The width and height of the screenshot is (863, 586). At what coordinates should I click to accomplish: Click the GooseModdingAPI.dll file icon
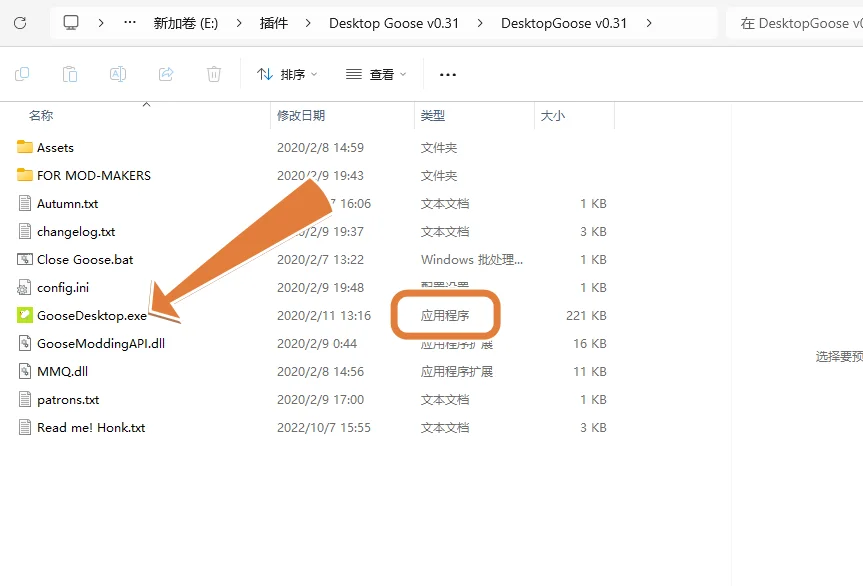tap(25, 343)
